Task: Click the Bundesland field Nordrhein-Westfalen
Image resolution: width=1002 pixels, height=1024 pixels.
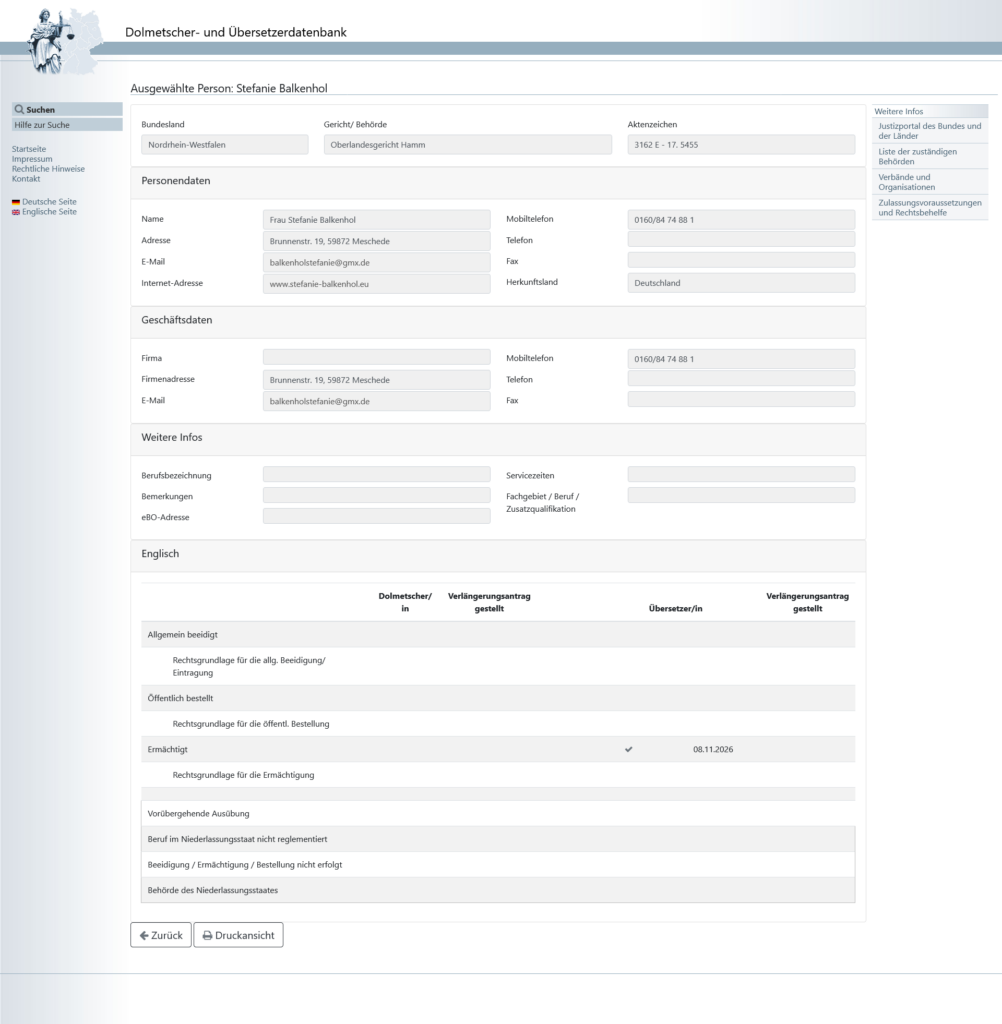Action: tap(225, 144)
